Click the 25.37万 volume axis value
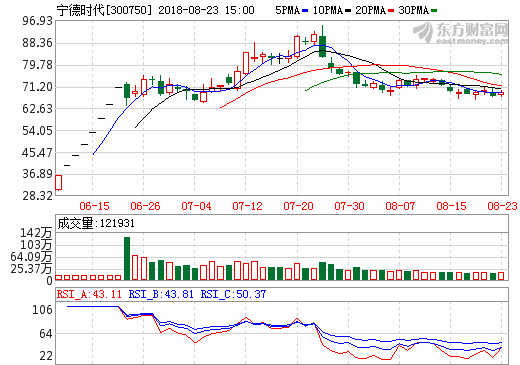 coord(31,268)
